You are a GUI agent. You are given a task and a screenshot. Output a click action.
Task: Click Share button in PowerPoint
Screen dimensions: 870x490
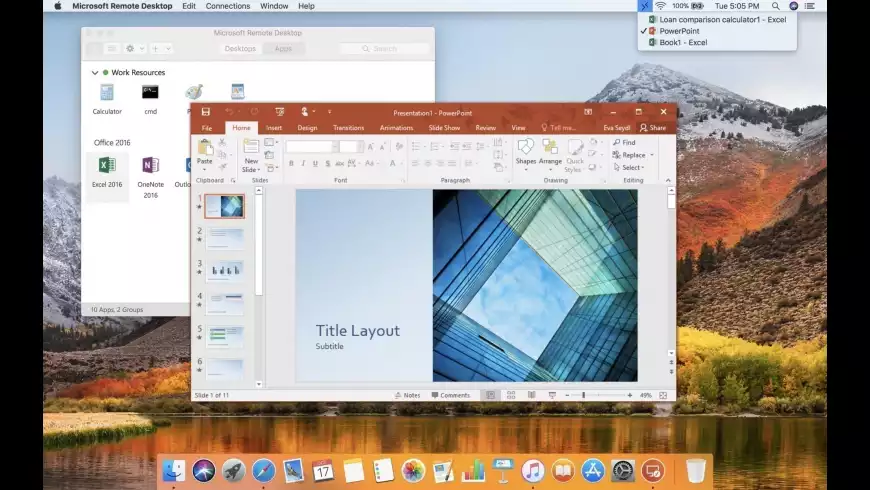653,128
